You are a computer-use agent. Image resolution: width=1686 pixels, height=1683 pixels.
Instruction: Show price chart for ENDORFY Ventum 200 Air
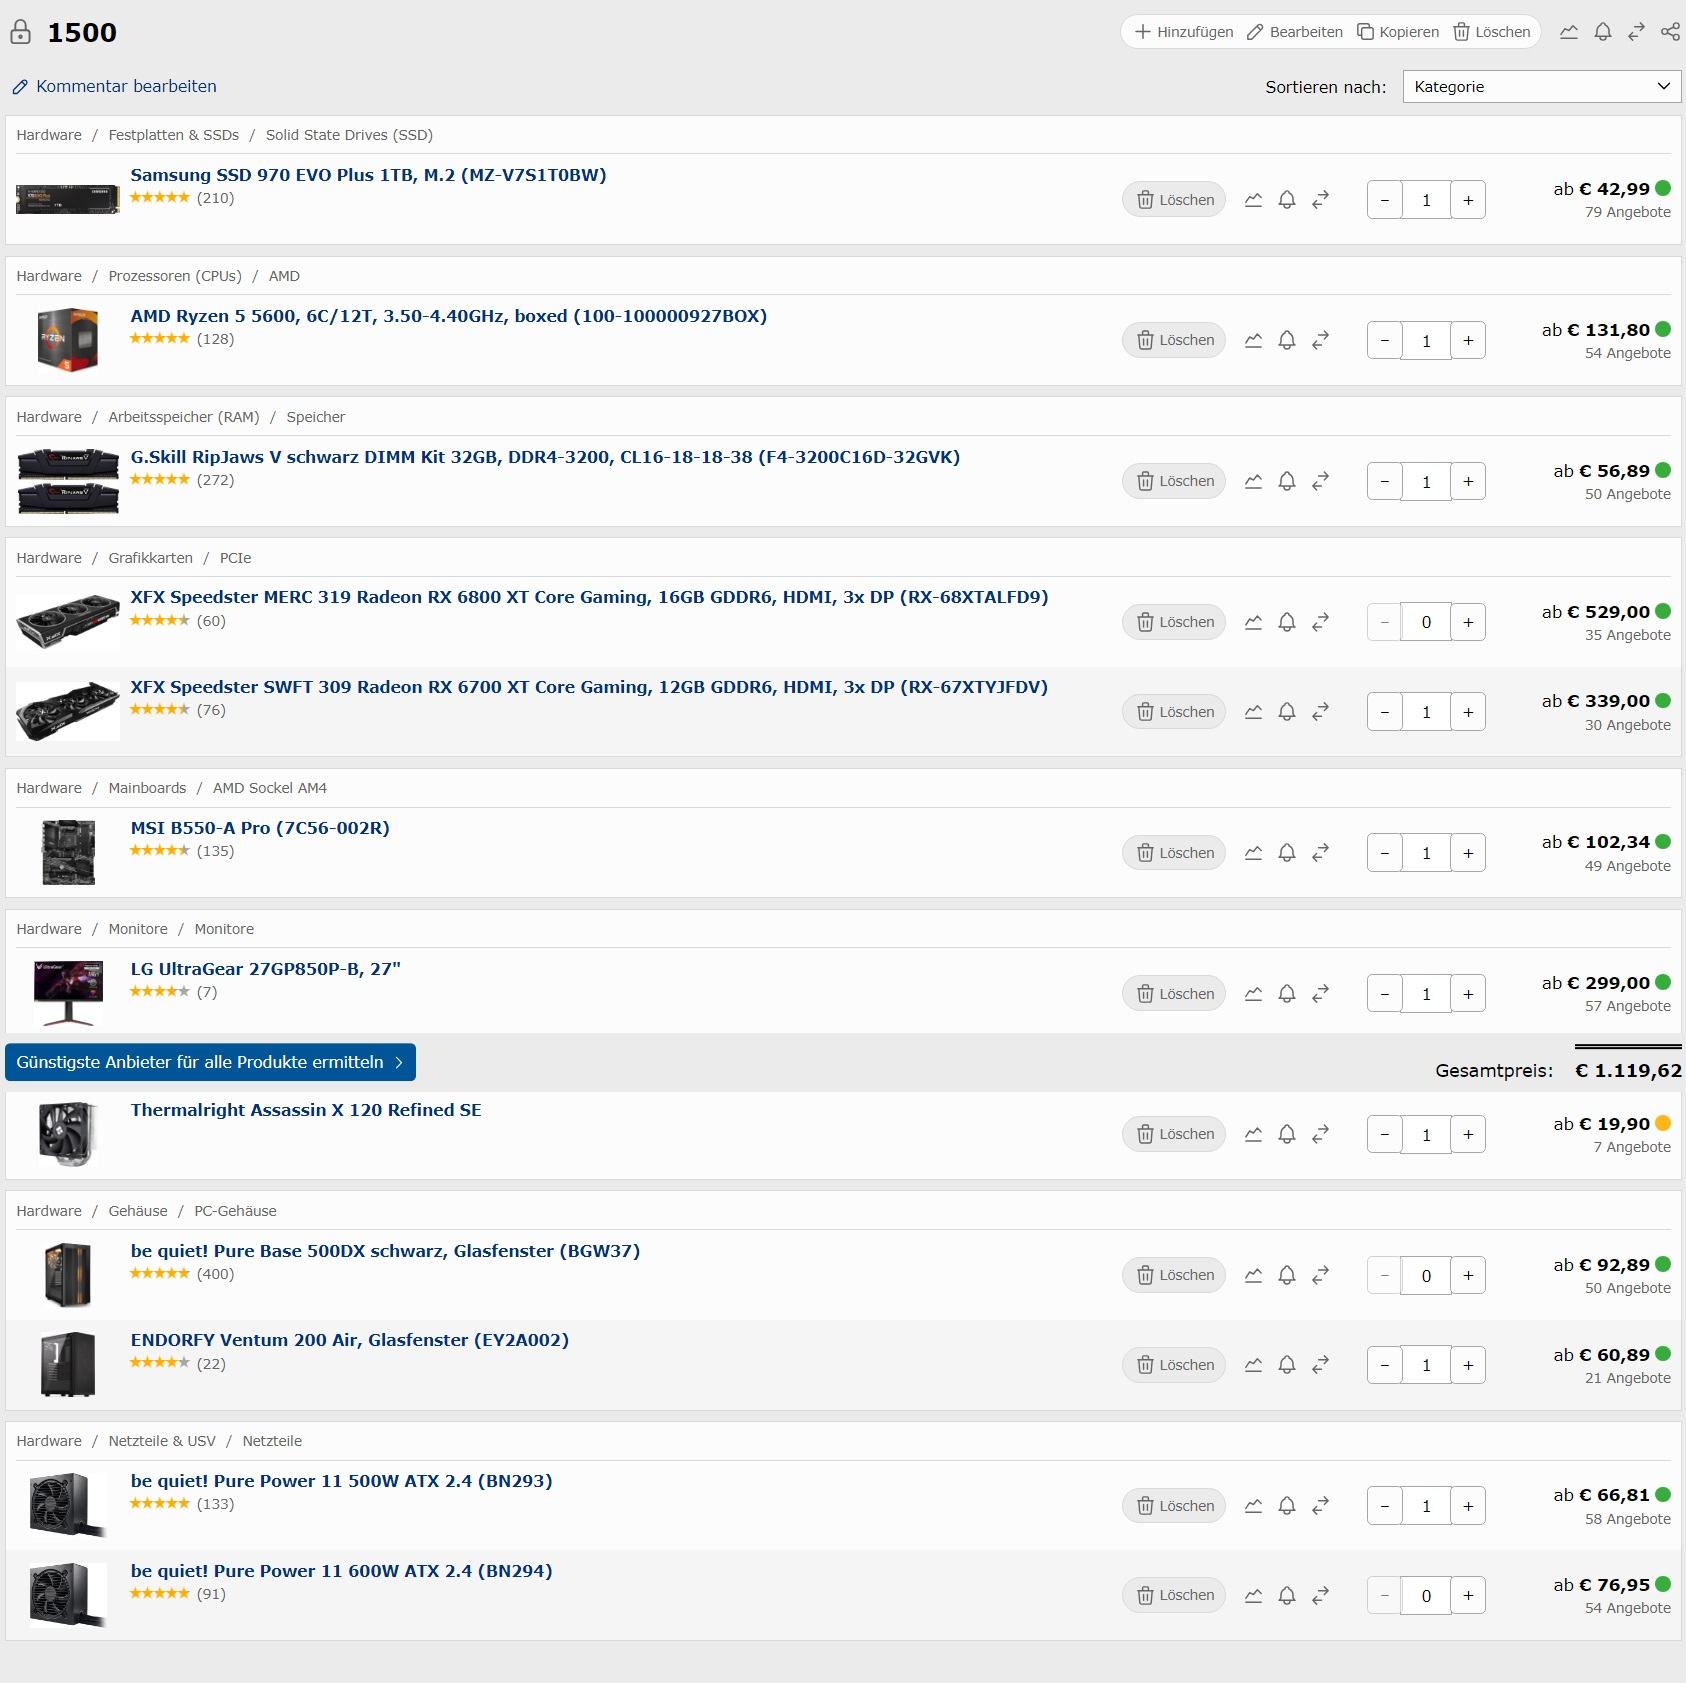(1253, 1365)
